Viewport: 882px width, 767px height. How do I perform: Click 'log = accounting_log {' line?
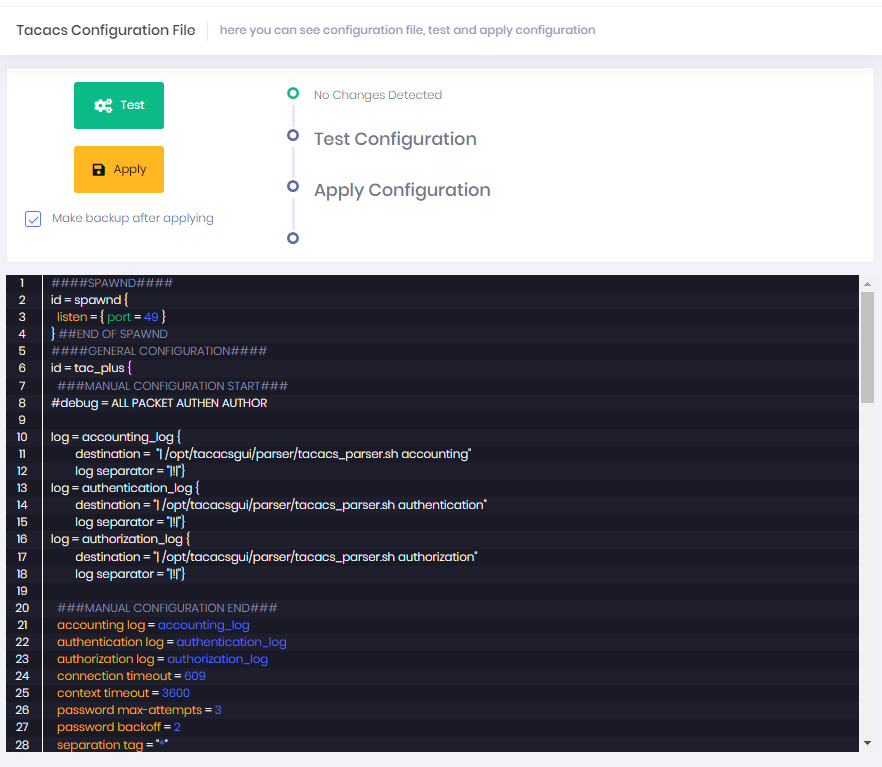tap(116, 437)
